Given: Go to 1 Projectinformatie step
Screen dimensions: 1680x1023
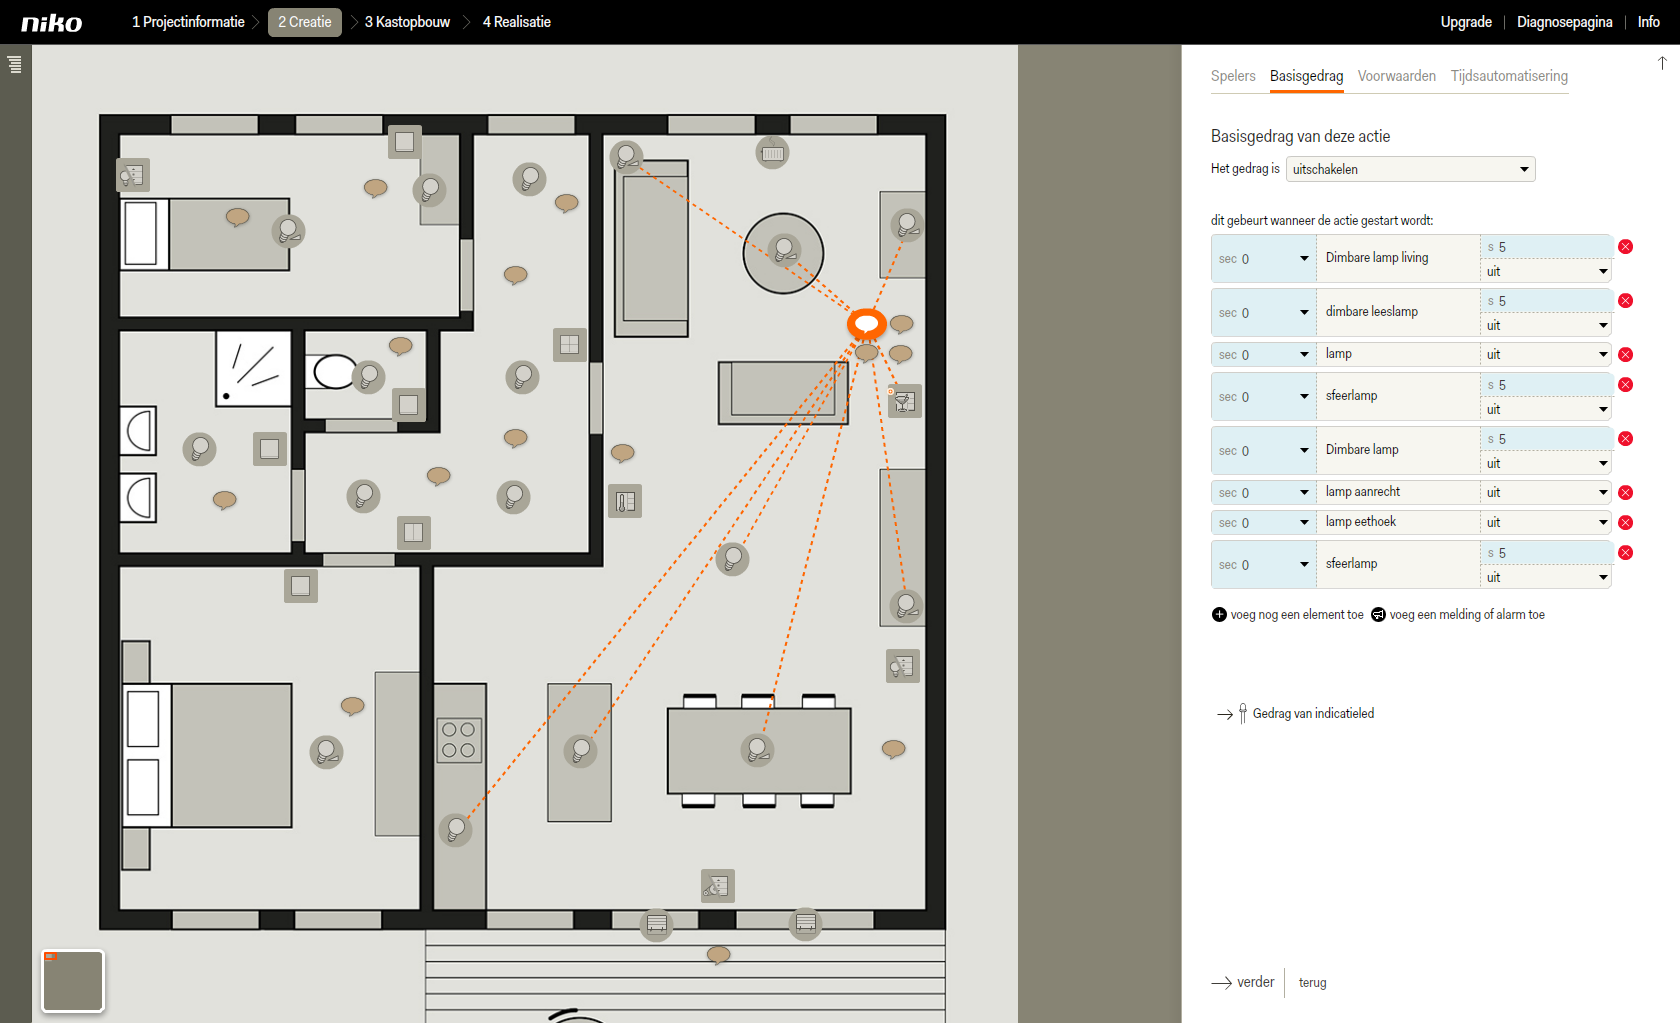Looking at the screenshot, I should pyautogui.click(x=188, y=22).
